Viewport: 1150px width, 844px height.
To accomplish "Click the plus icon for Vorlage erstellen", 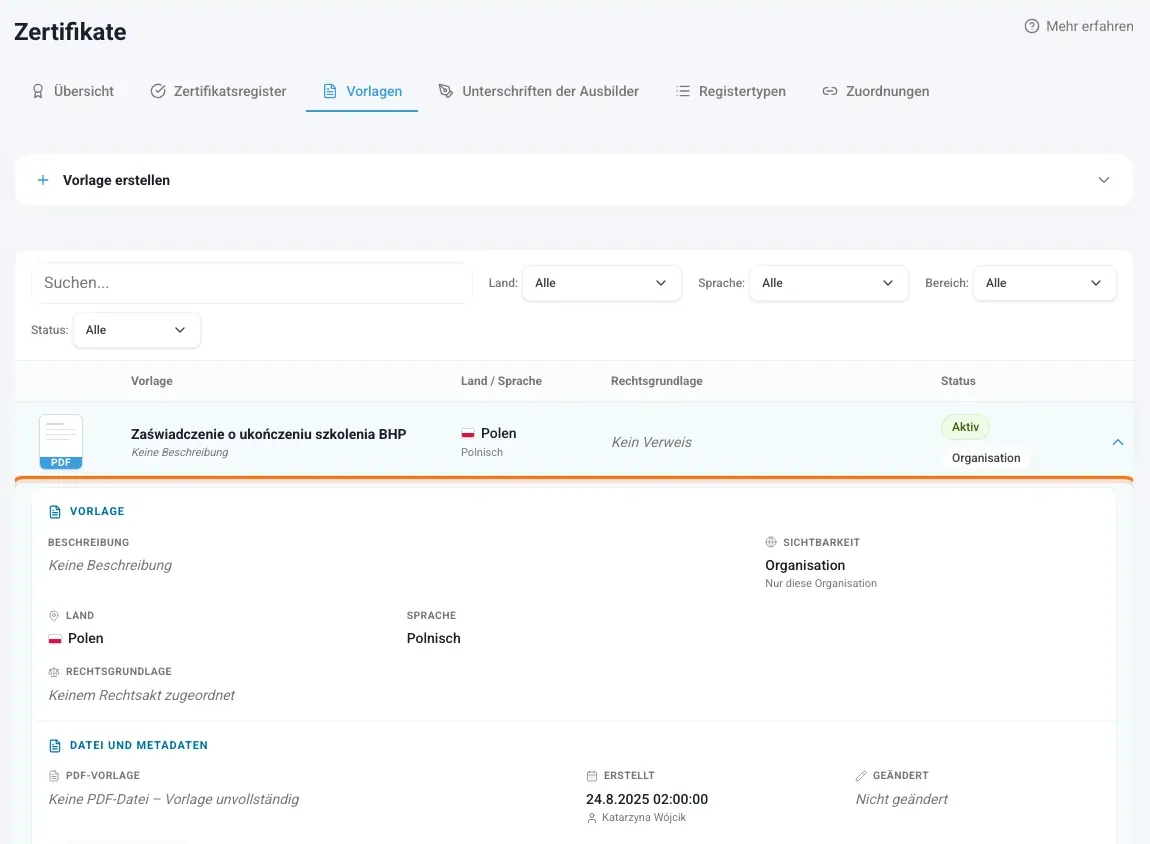I will (43, 180).
